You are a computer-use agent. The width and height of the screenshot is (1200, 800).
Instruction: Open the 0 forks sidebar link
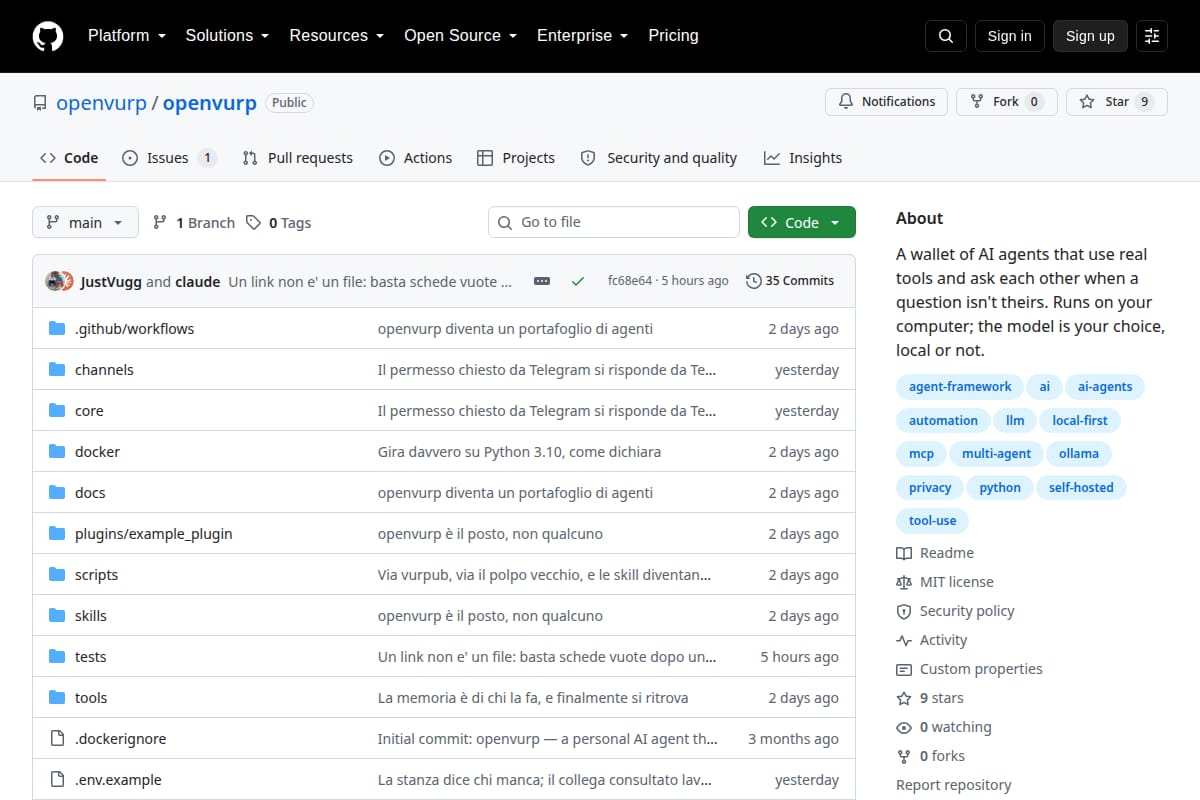(931, 756)
